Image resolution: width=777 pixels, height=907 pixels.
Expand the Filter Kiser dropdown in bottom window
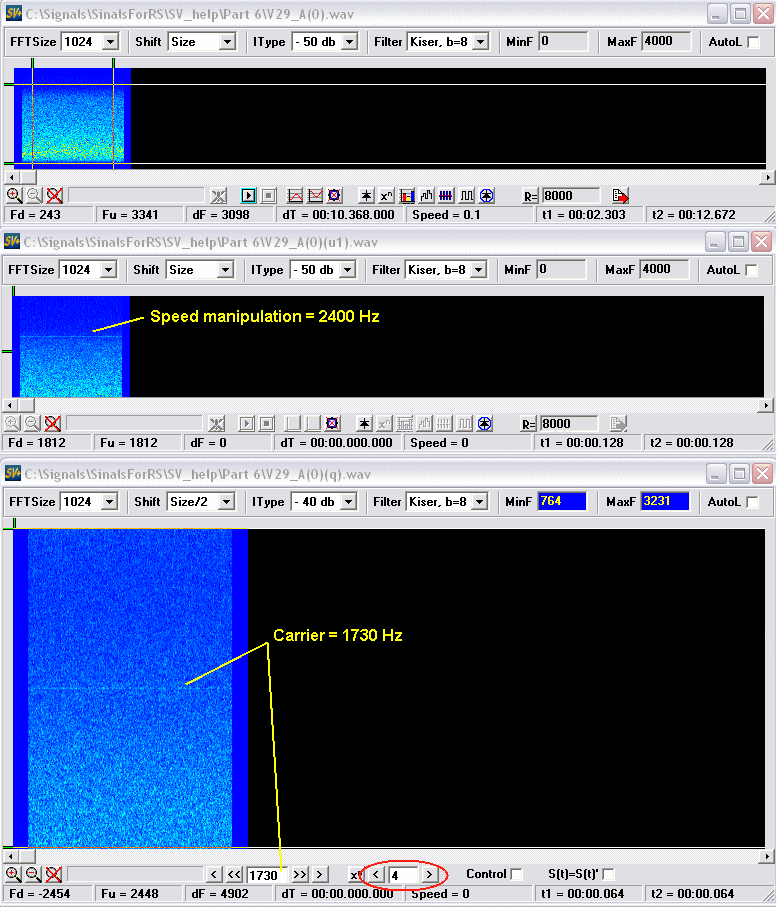click(x=478, y=502)
